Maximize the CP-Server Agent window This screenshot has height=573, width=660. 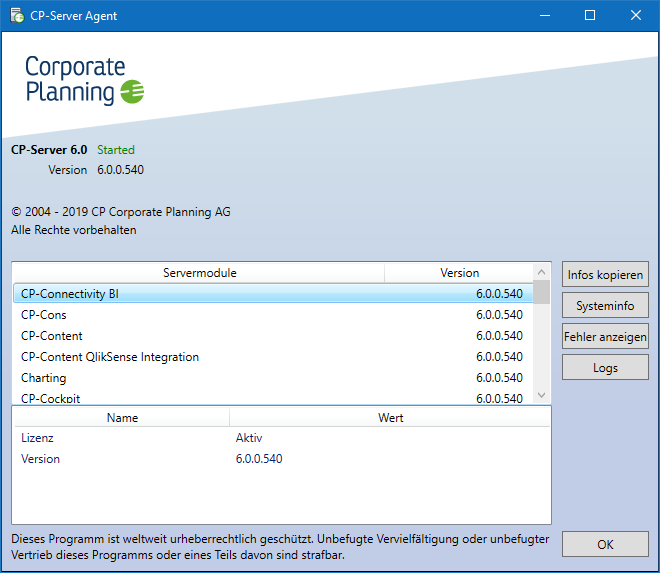pyautogui.click(x=590, y=16)
